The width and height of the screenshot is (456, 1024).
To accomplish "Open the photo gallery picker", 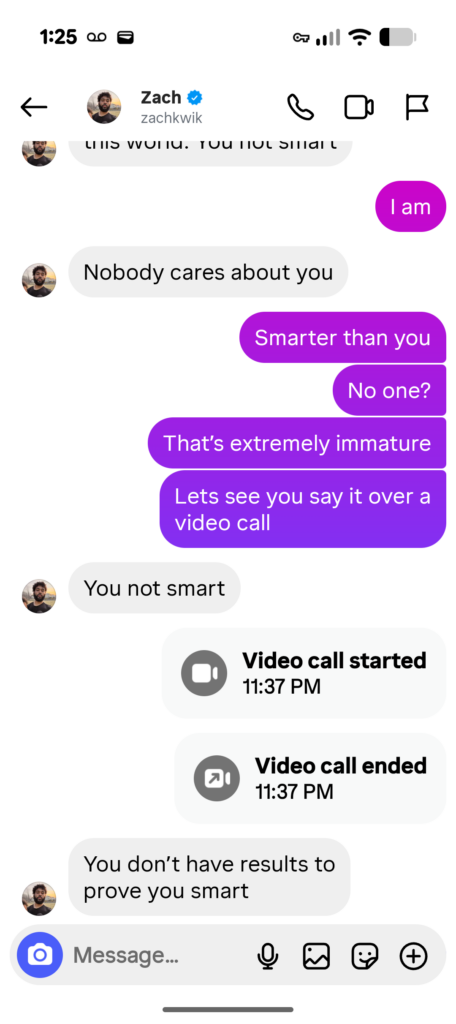I will click(316, 957).
